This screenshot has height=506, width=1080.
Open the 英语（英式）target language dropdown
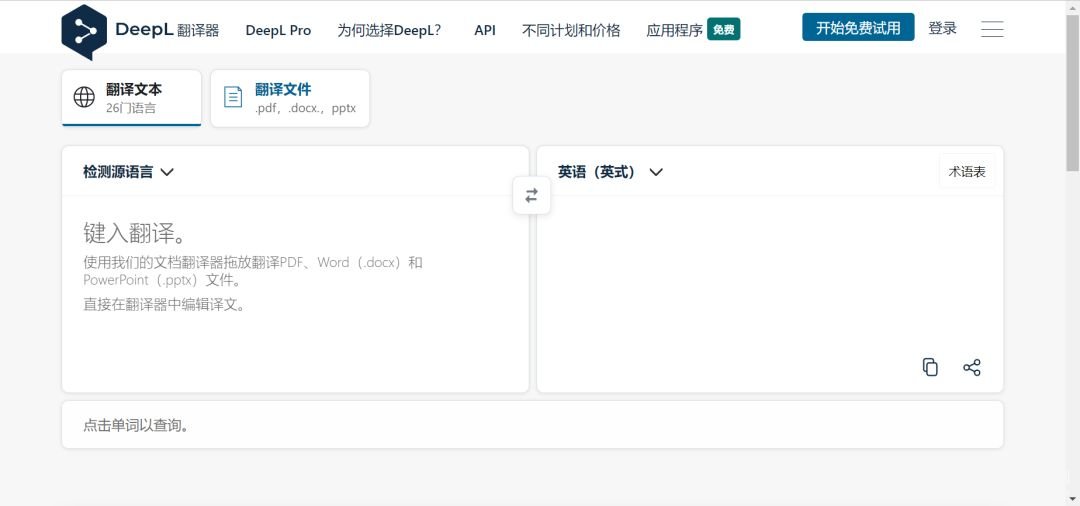pos(610,172)
